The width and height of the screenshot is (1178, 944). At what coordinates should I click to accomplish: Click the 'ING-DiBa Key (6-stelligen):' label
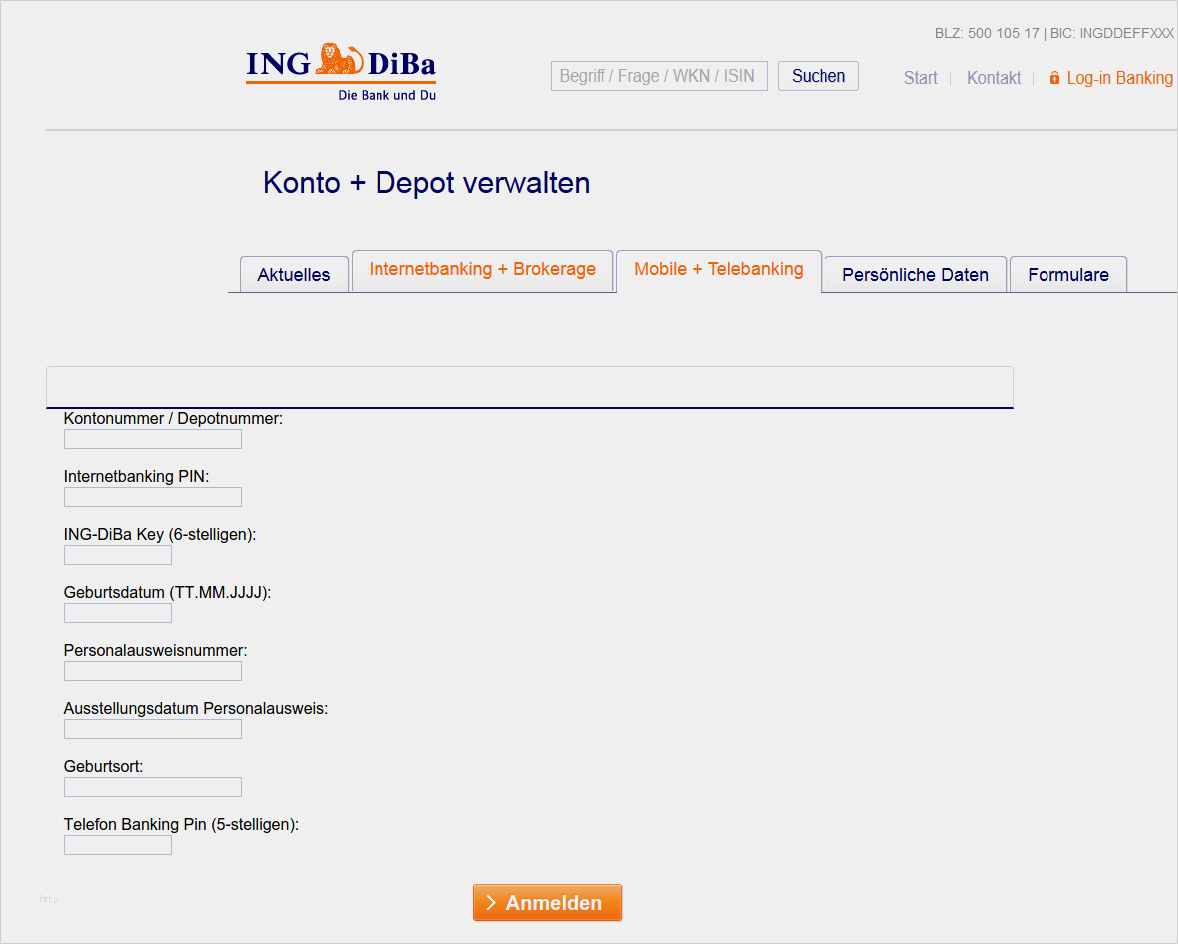(160, 534)
